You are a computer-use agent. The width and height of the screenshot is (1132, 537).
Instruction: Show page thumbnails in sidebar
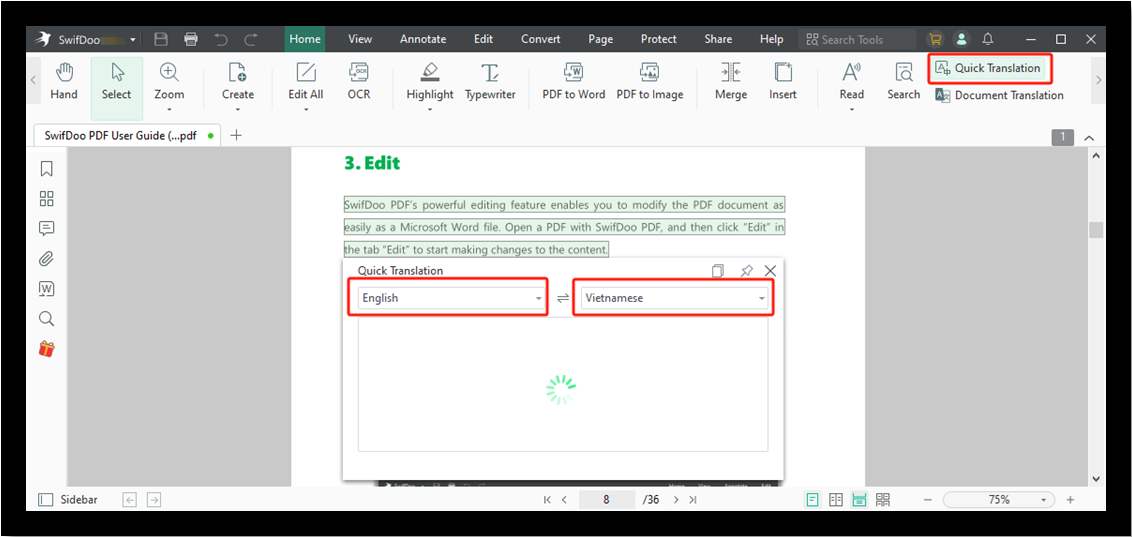click(46, 198)
